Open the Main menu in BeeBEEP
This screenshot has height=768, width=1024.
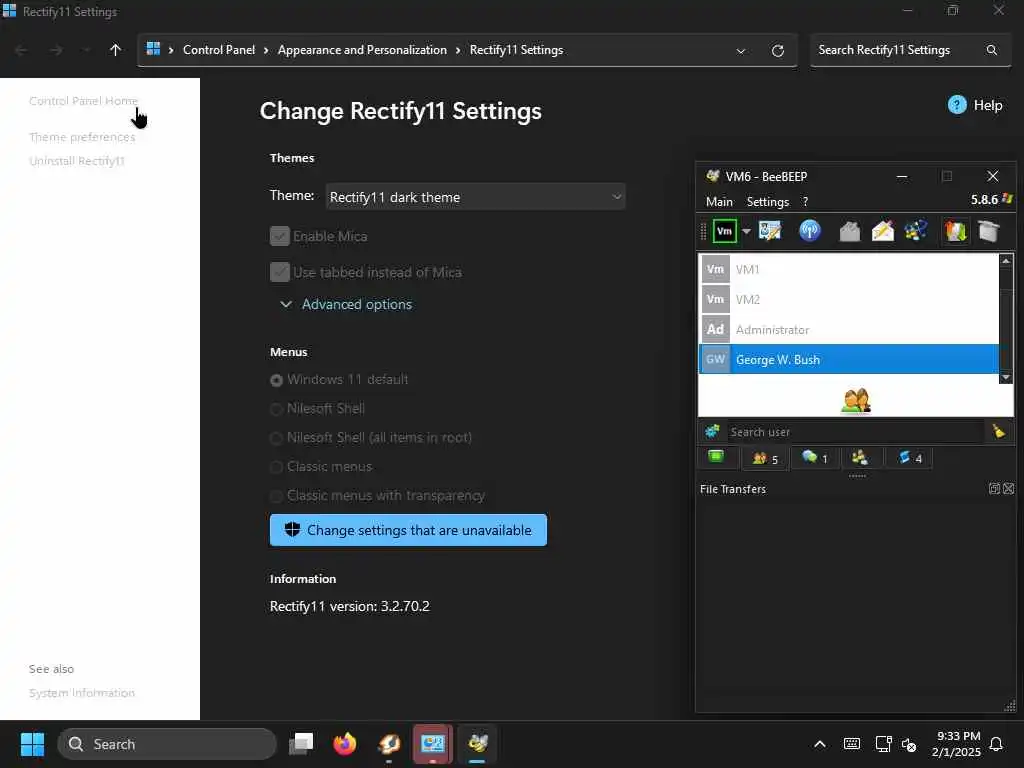[x=719, y=202]
